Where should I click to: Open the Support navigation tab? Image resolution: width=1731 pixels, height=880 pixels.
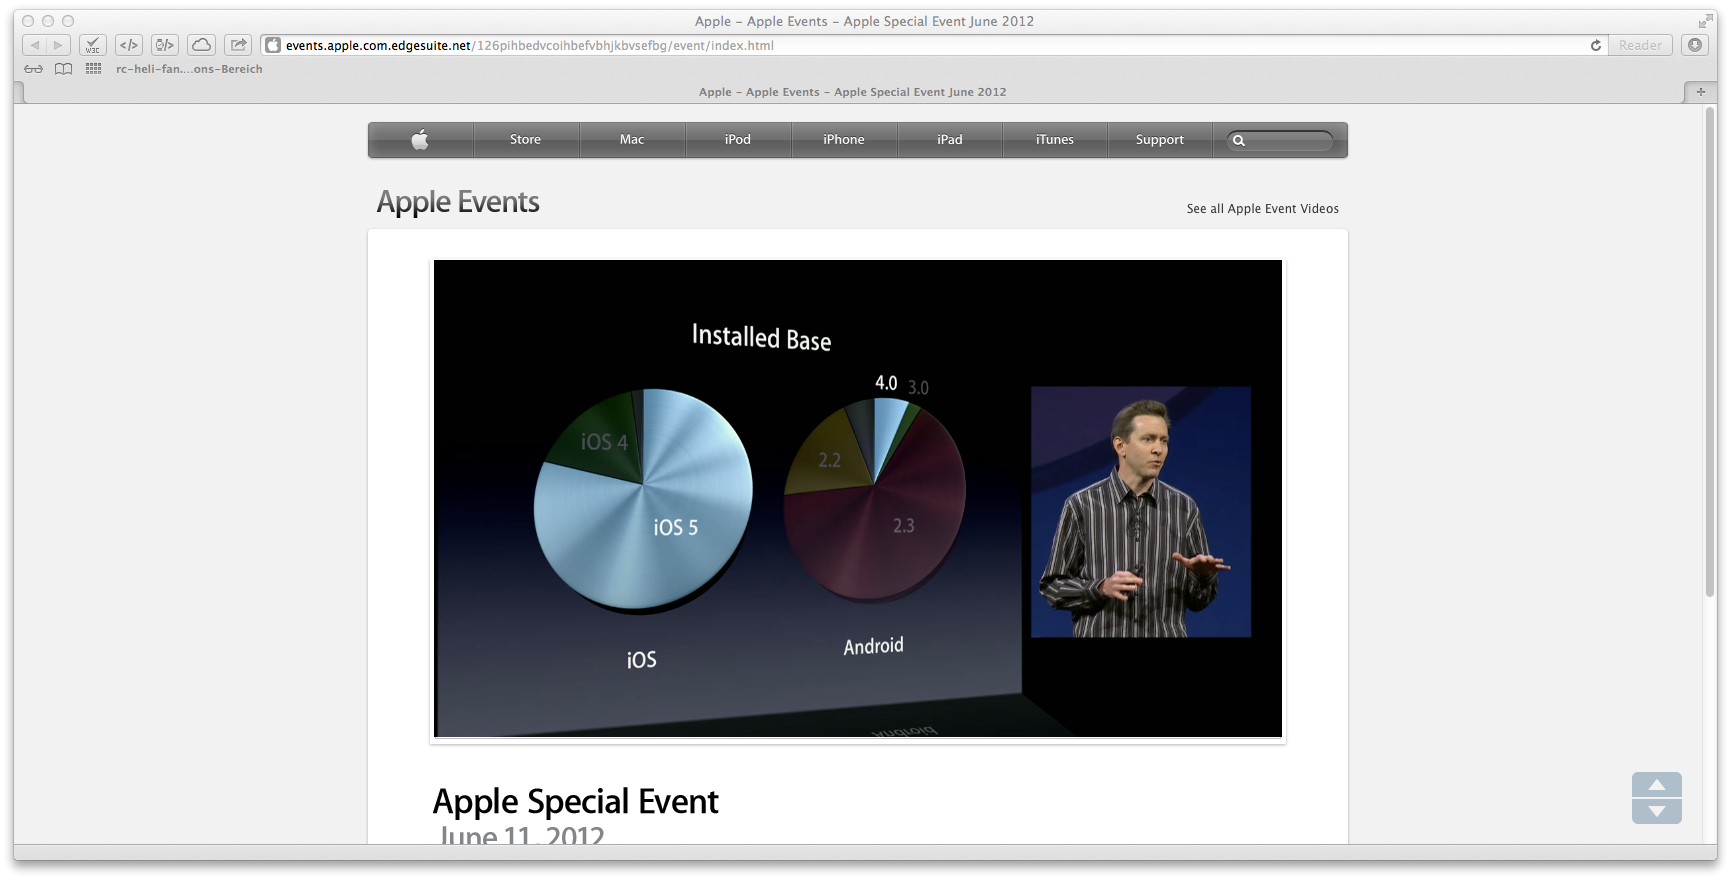click(1160, 140)
